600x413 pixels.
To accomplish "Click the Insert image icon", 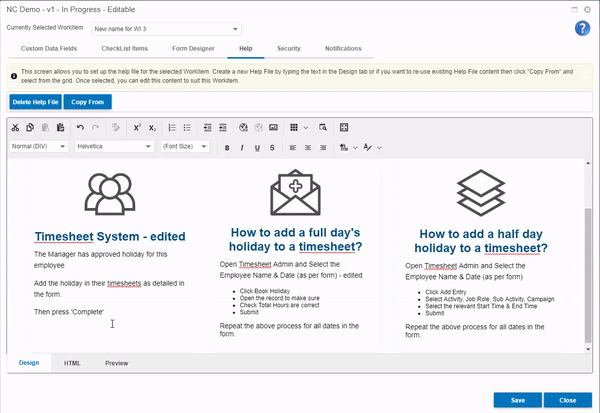I will coord(273,127).
